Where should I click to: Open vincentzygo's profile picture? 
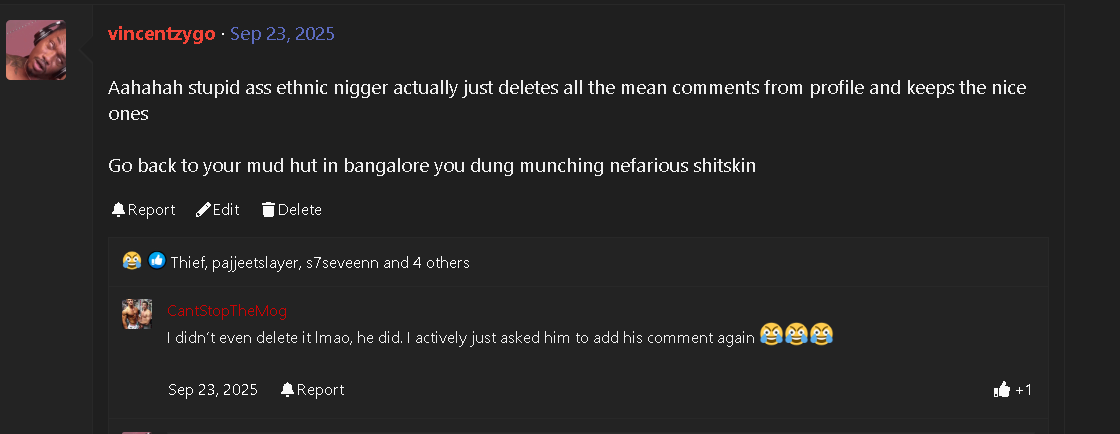coord(36,50)
